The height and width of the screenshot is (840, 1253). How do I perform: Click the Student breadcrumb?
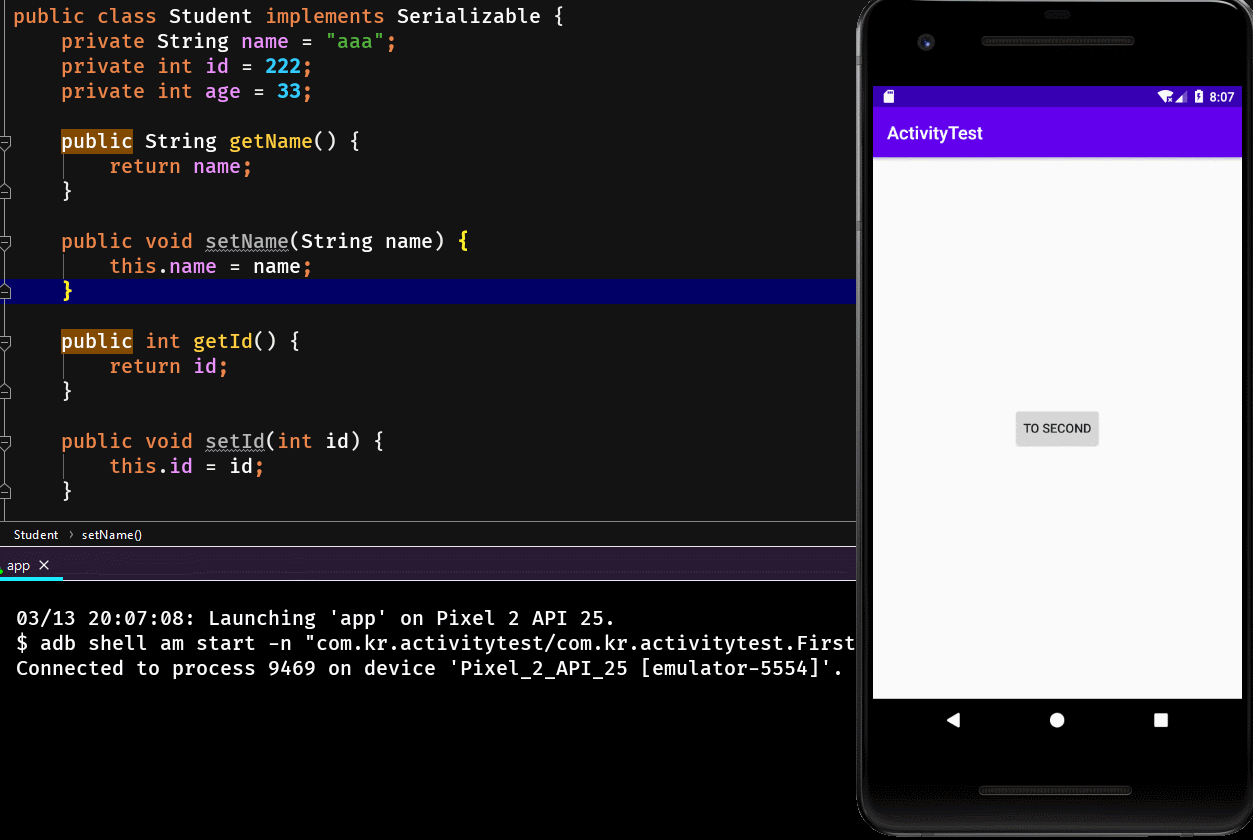point(36,535)
